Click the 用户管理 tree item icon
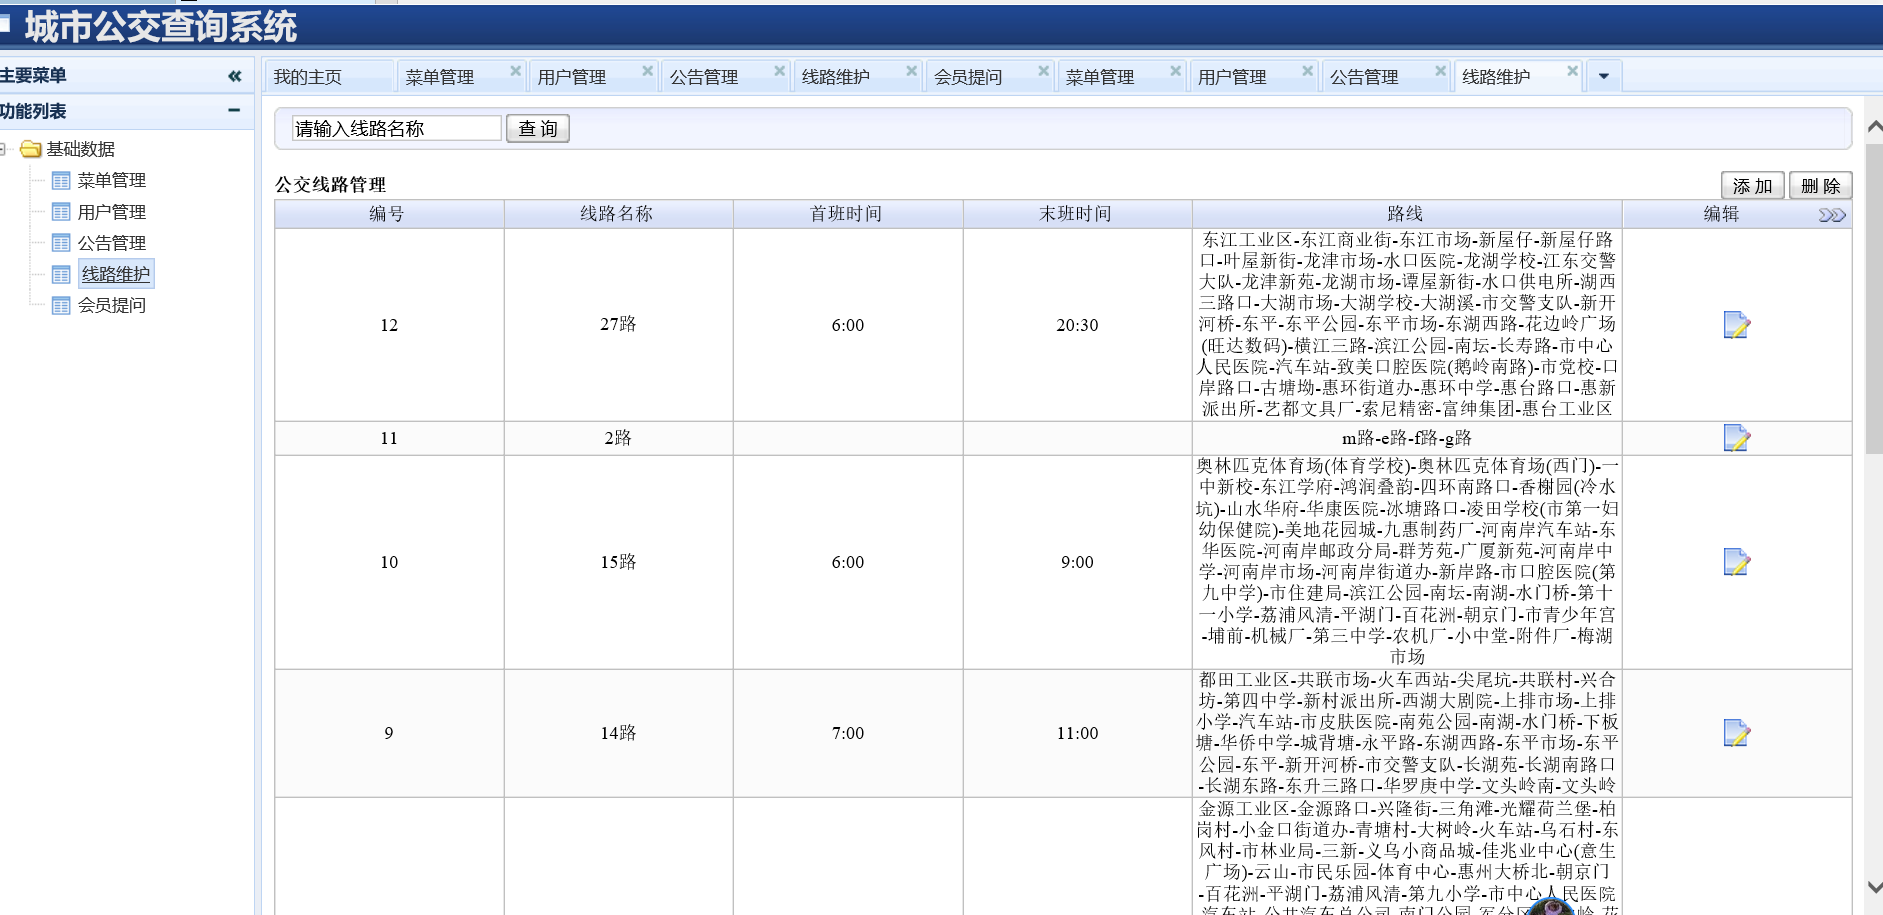The image size is (1883, 915). click(x=61, y=212)
